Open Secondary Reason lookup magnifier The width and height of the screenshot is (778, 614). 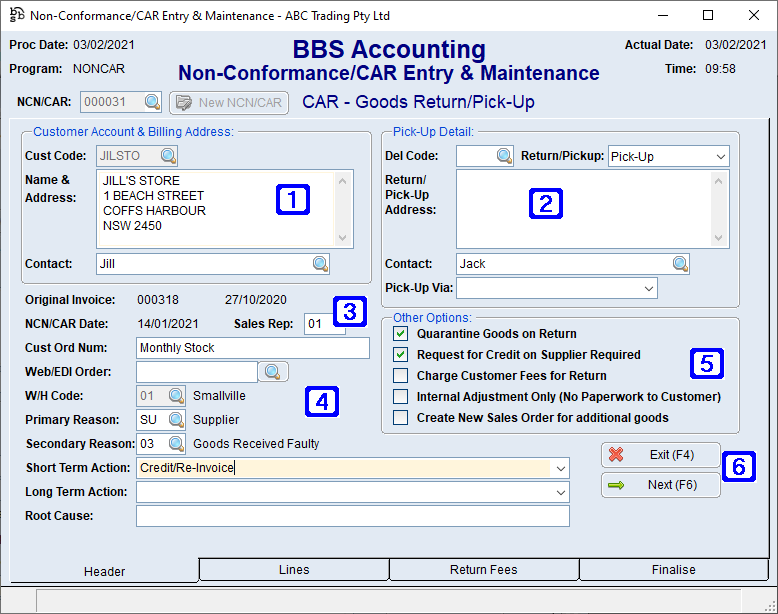point(176,444)
